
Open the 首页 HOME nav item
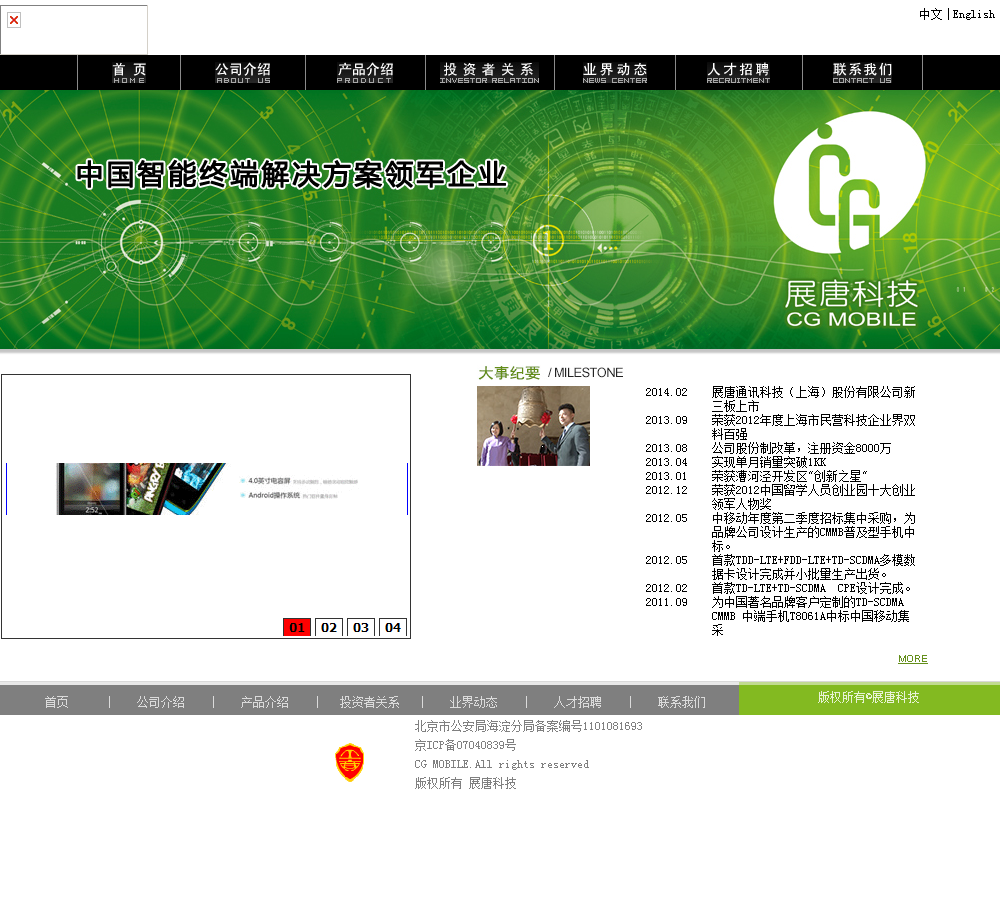coord(129,72)
